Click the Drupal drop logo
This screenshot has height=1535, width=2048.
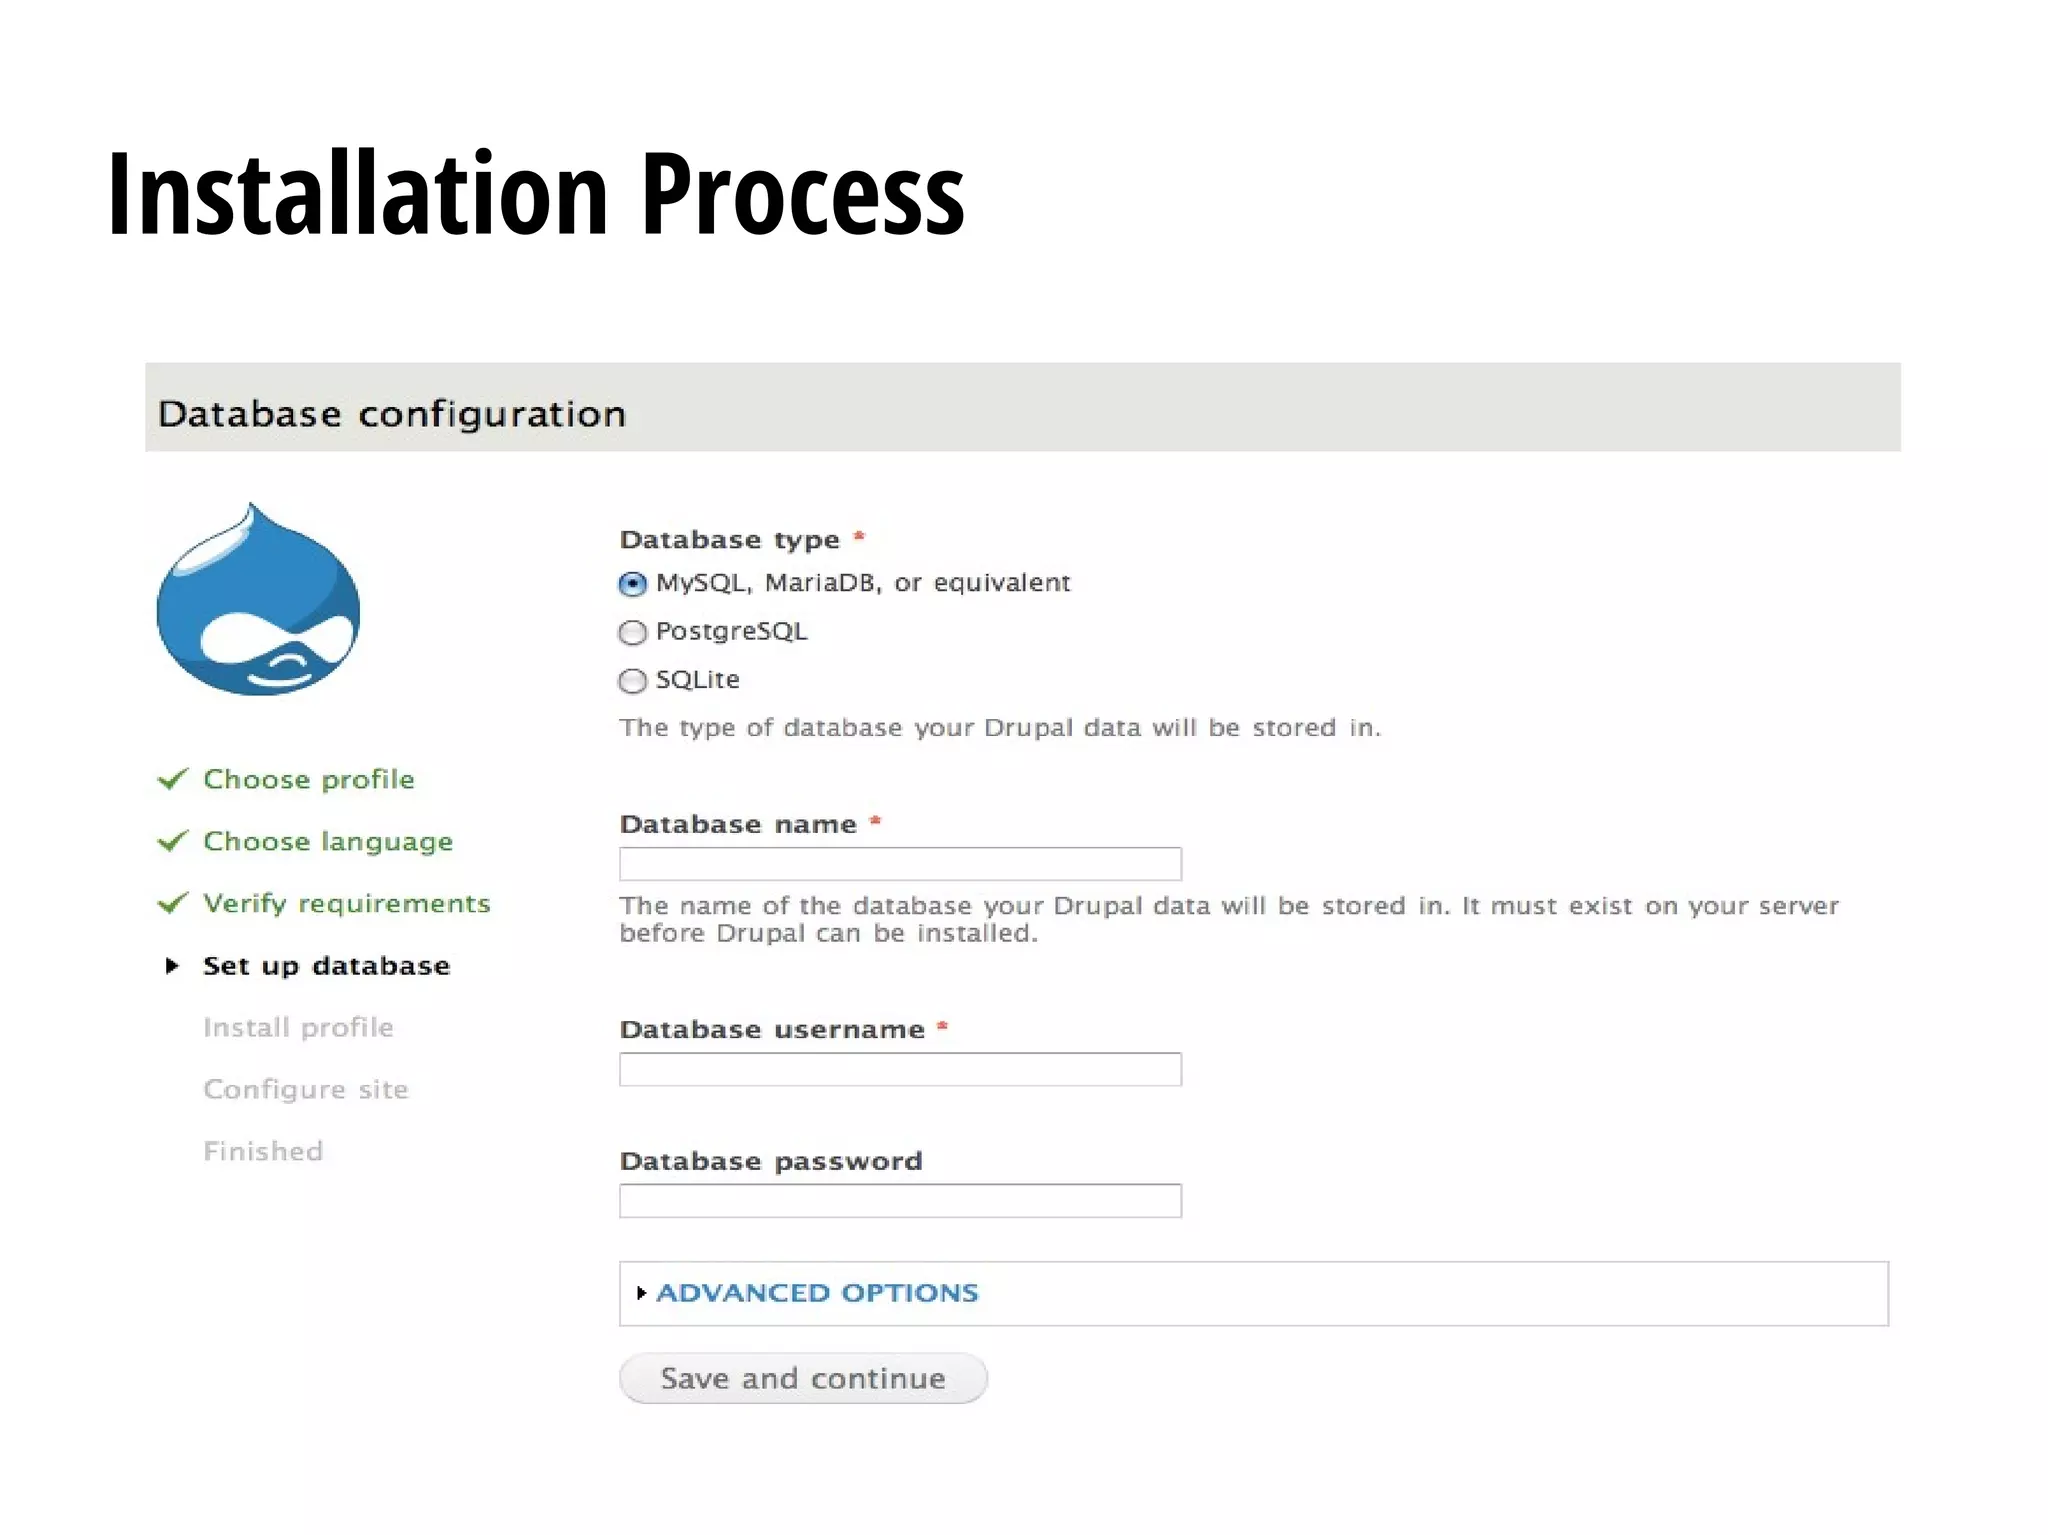tap(258, 600)
